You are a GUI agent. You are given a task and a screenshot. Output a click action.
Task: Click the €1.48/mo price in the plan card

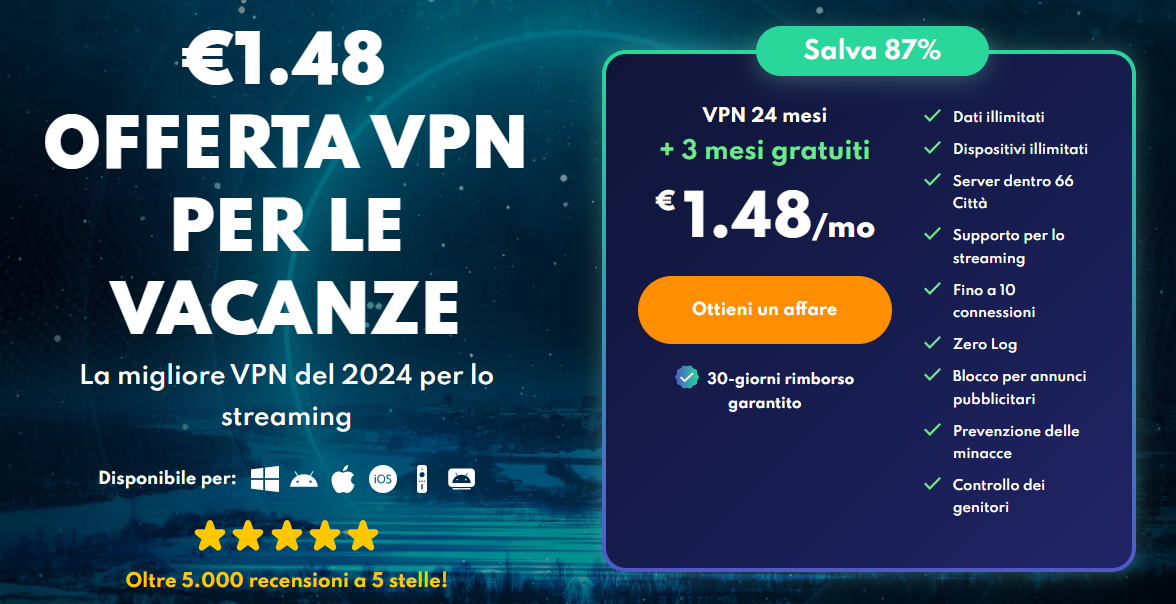pyautogui.click(x=765, y=215)
